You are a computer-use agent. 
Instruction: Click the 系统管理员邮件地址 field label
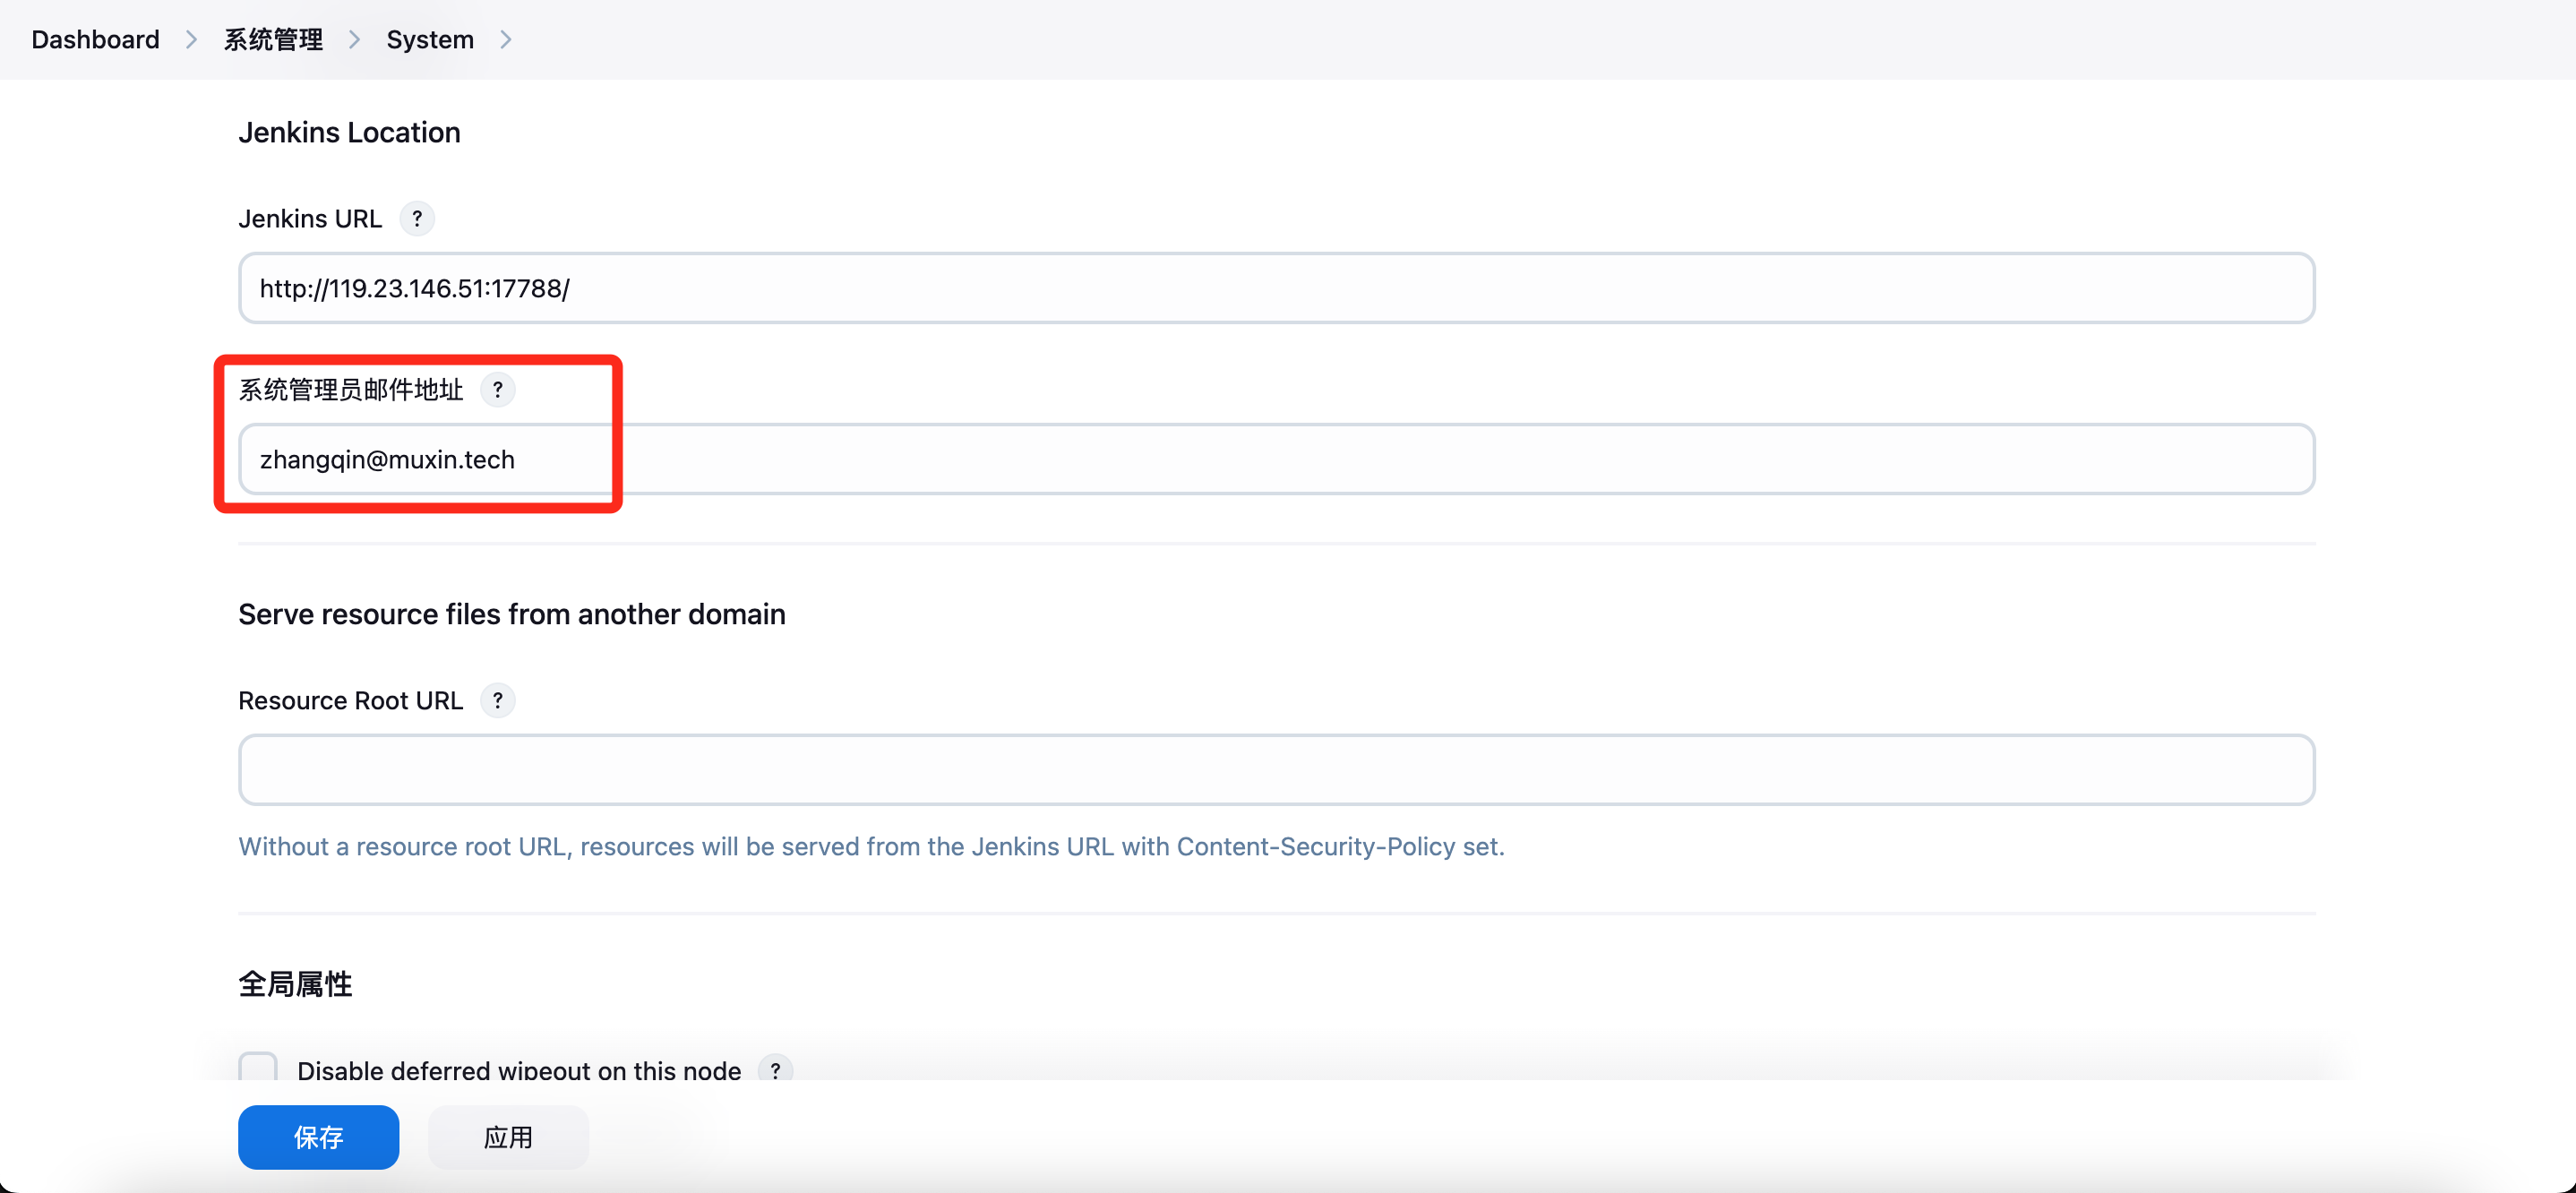point(350,389)
